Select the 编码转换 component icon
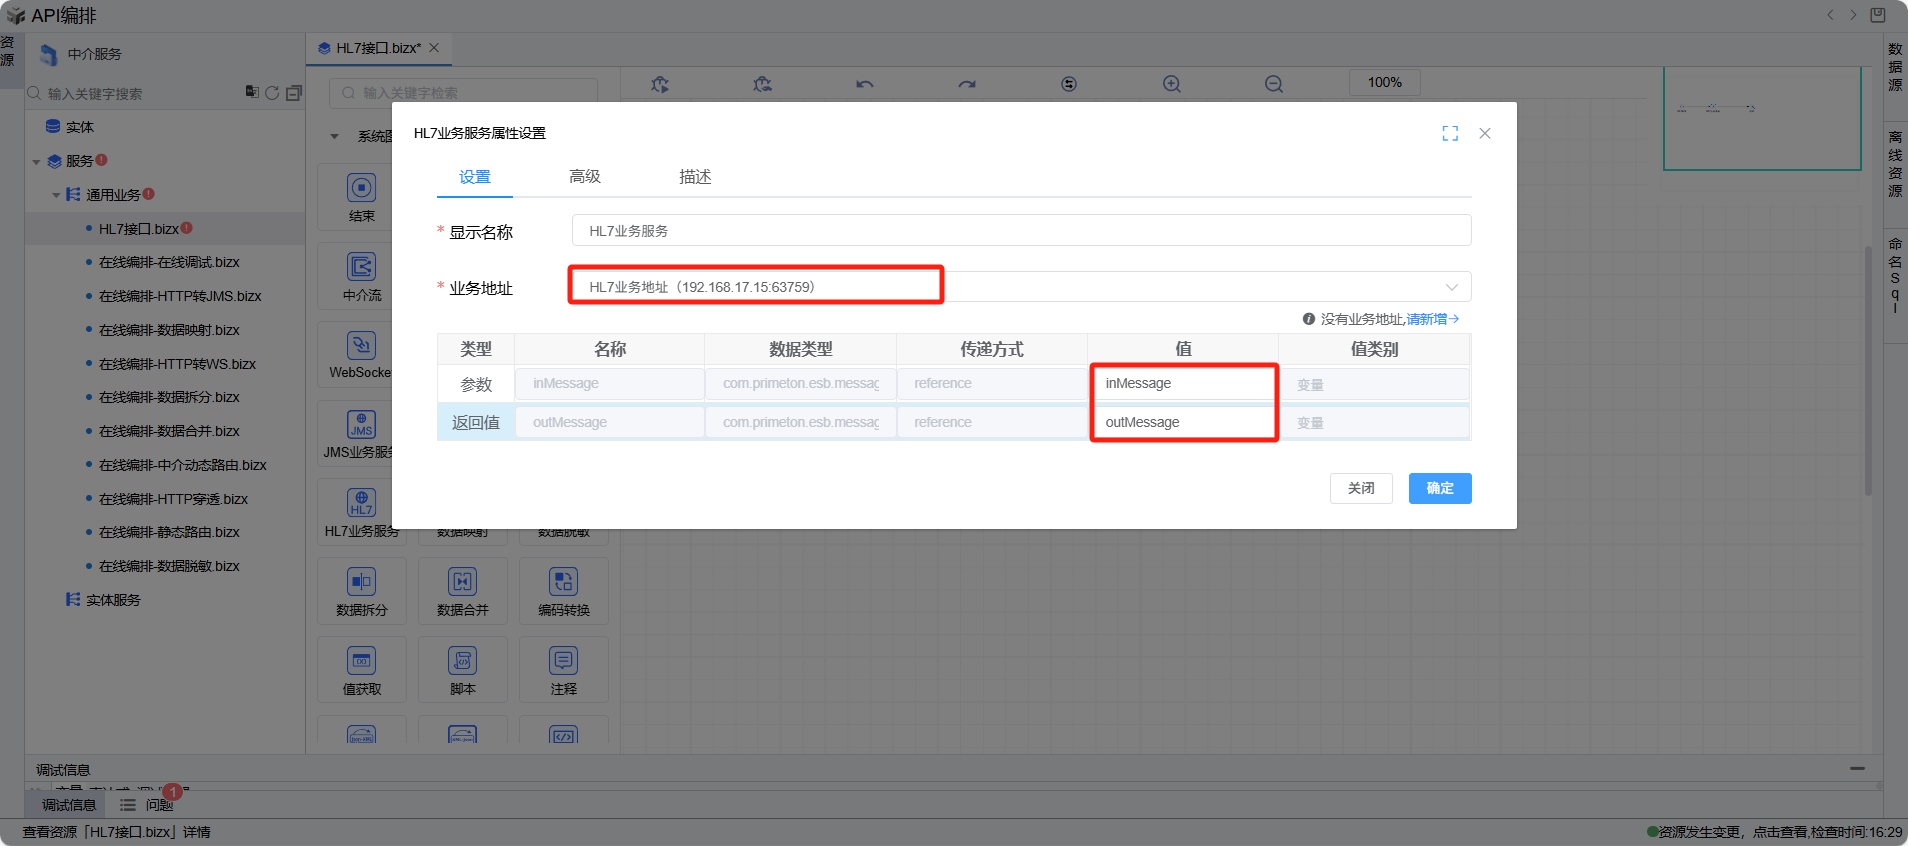 (563, 582)
